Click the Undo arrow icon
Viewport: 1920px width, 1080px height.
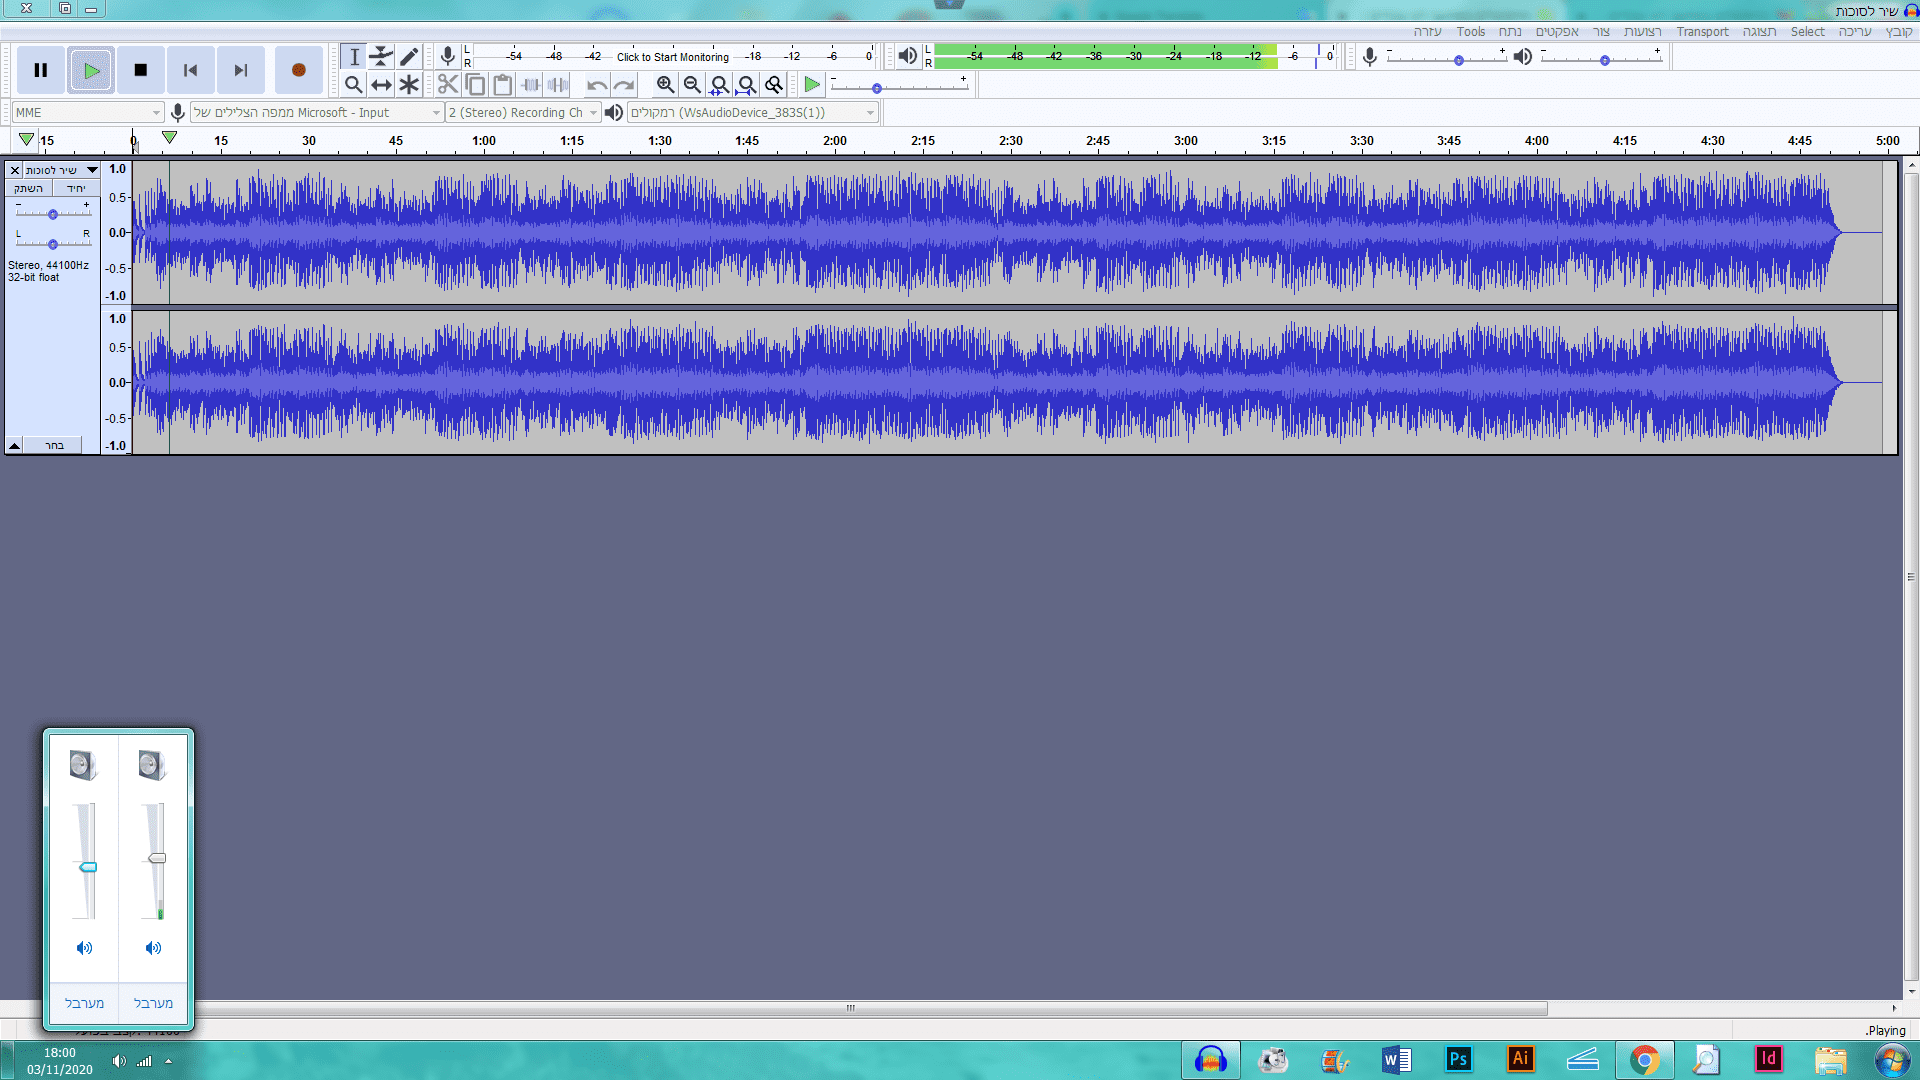click(x=596, y=85)
